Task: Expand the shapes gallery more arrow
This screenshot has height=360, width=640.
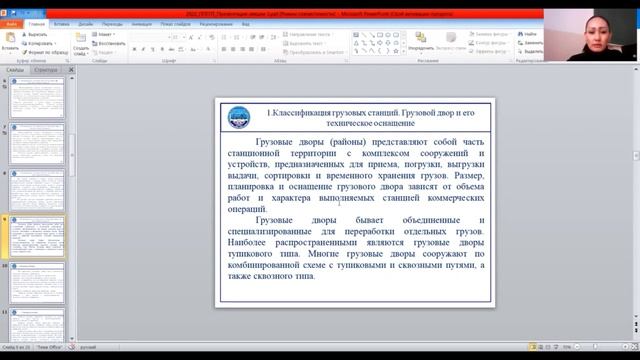Action: click(x=404, y=51)
